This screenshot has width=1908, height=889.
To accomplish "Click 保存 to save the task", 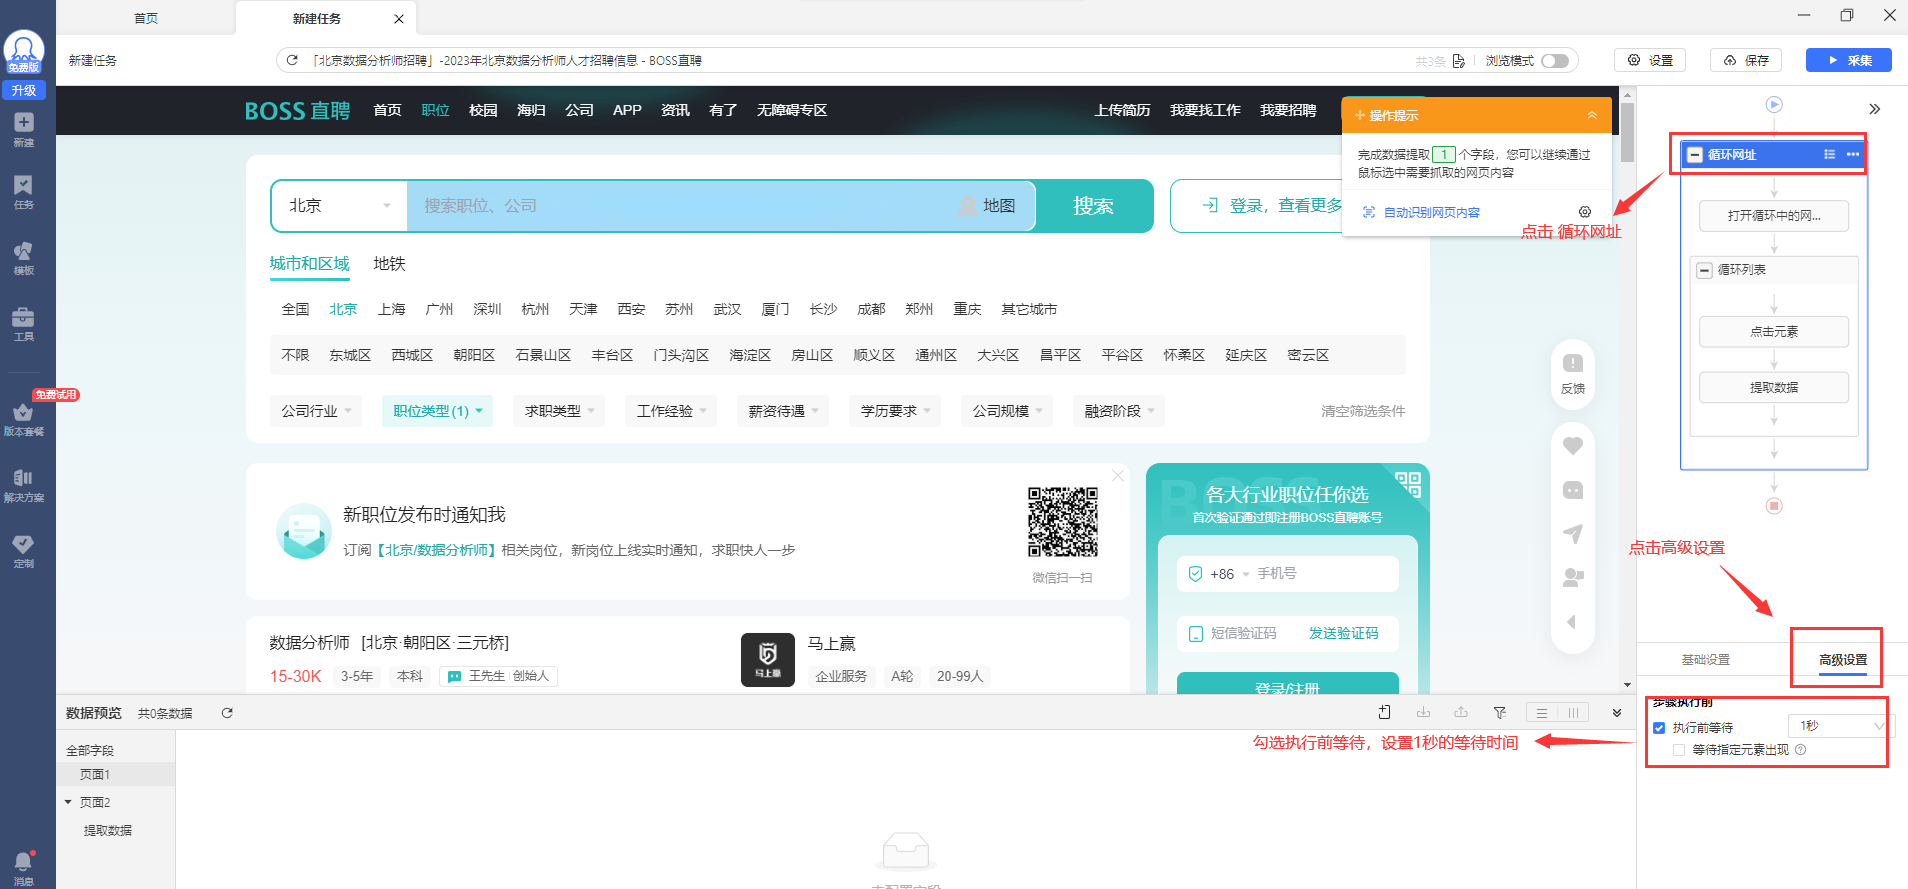I will (x=1746, y=60).
